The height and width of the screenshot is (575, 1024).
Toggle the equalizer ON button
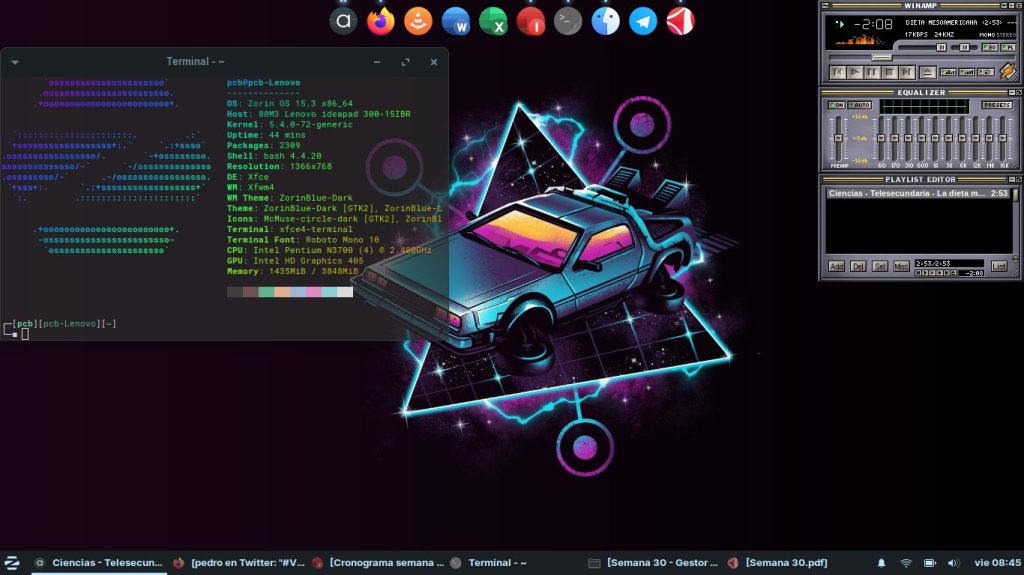[837, 105]
